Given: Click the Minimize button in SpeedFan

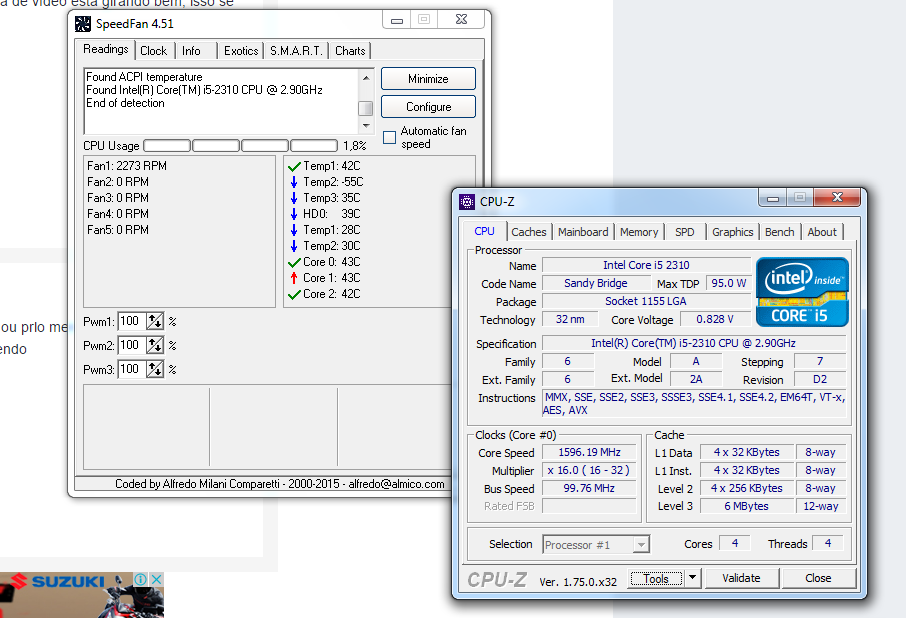Looking at the screenshot, I should click(428, 79).
